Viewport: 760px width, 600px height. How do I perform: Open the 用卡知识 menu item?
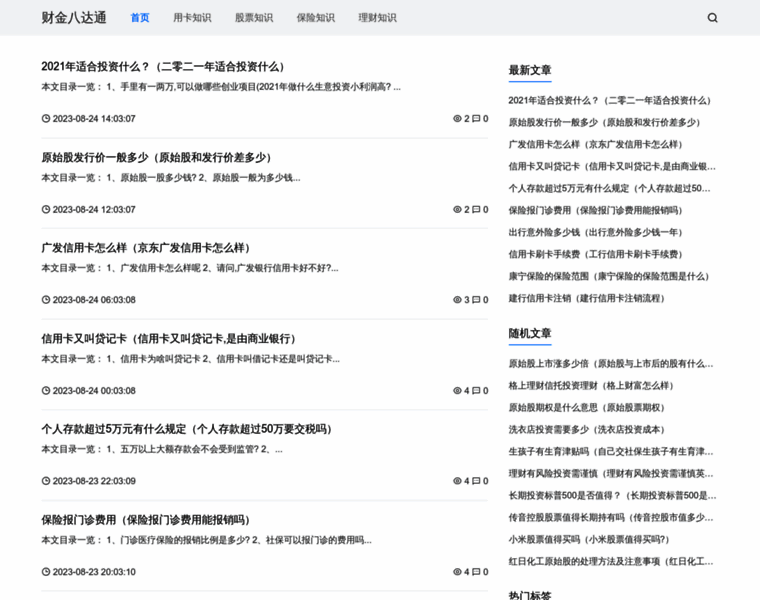click(x=192, y=18)
